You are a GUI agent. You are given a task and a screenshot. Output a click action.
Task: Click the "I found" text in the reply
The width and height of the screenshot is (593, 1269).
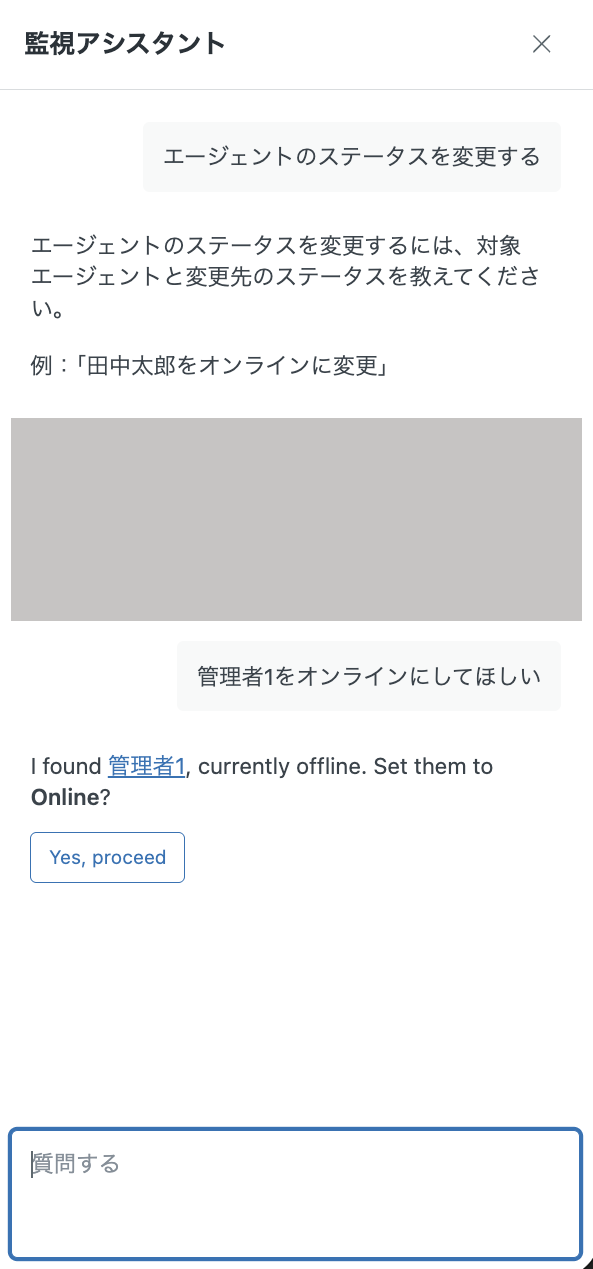(66, 767)
